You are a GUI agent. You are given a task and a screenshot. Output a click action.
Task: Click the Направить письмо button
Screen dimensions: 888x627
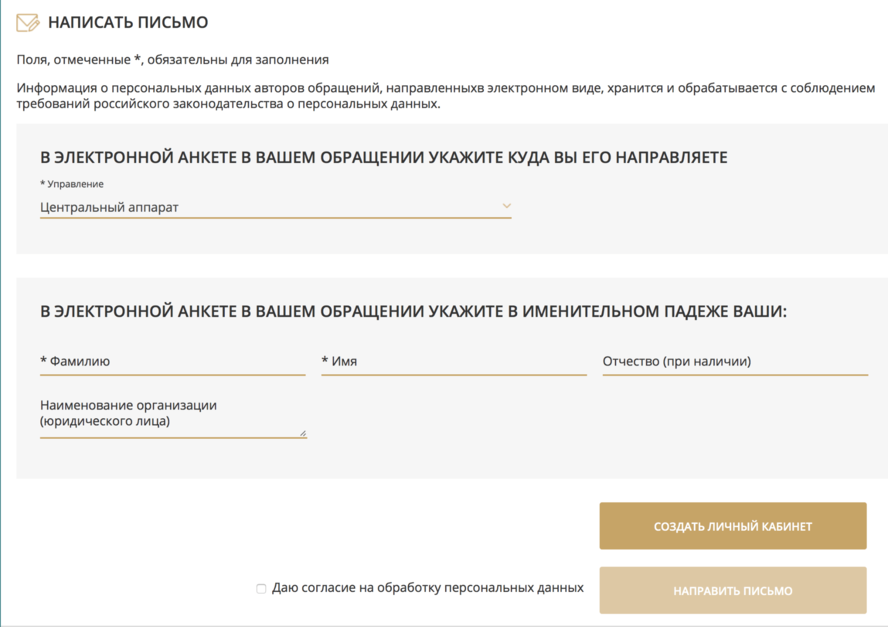tap(733, 591)
